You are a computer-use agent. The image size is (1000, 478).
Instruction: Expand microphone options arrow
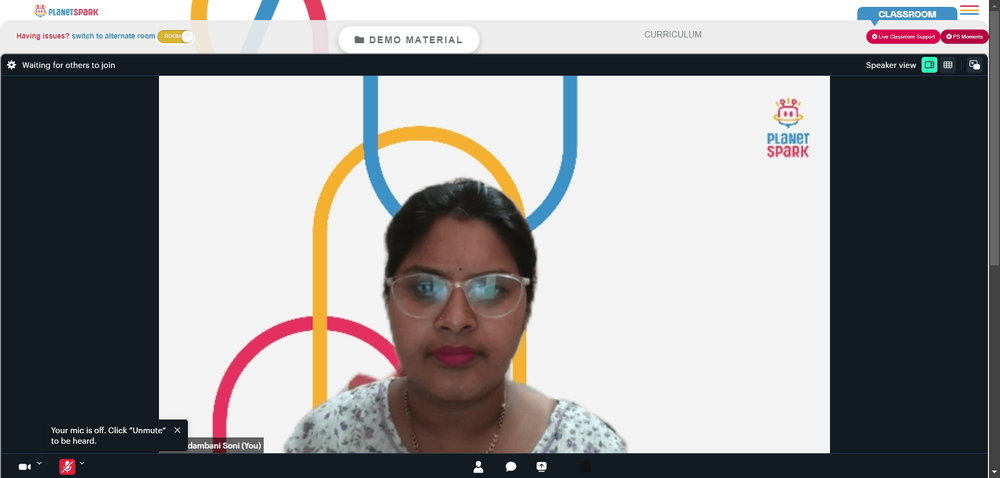coord(82,463)
